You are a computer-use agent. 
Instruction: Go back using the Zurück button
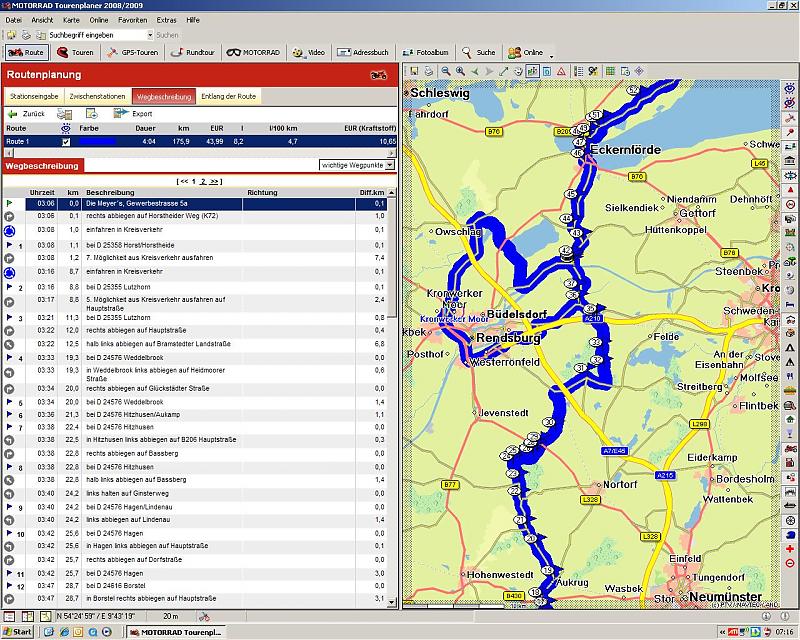click(x=28, y=114)
